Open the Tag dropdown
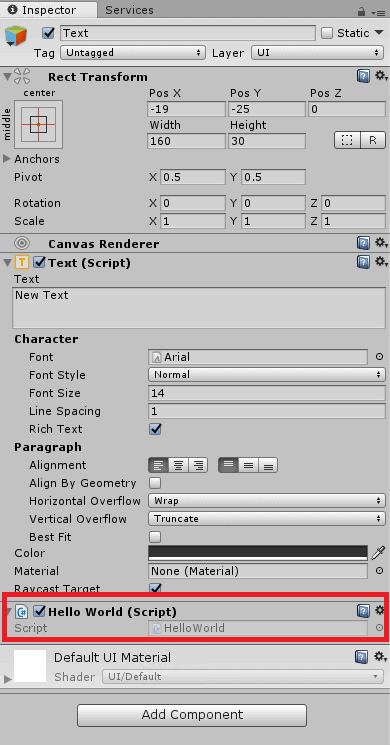390x745 pixels. pyautogui.click(x=133, y=53)
